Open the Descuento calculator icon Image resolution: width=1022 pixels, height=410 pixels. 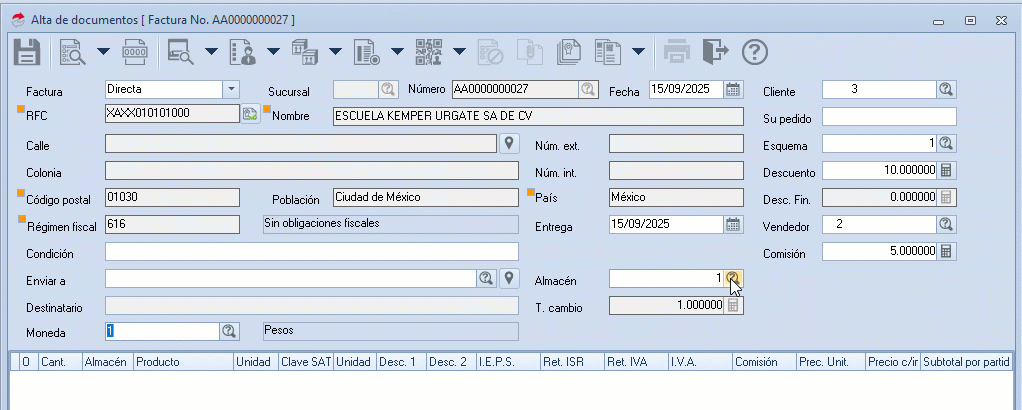click(946, 170)
